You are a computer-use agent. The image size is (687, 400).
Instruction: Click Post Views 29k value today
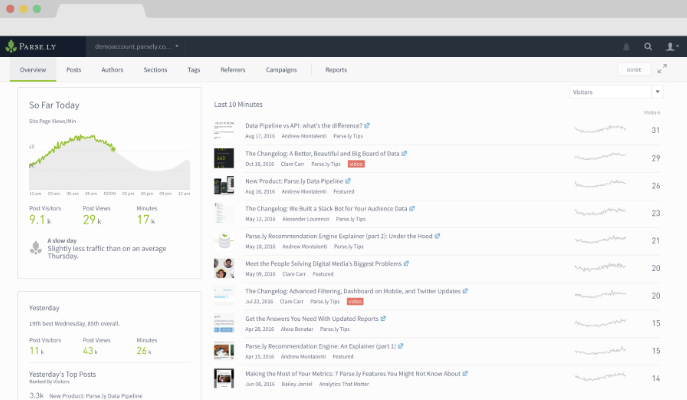[x=92, y=219]
